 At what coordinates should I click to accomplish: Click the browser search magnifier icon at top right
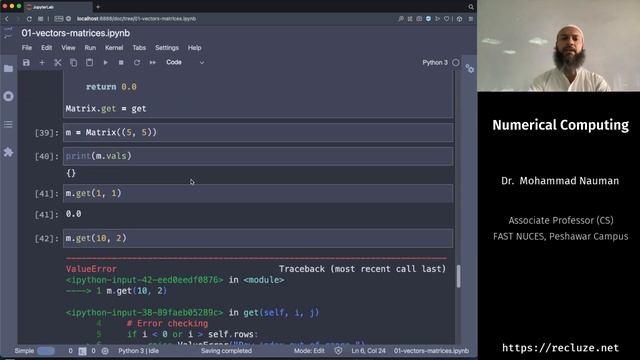pyautogui.click(x=471, y=7)
